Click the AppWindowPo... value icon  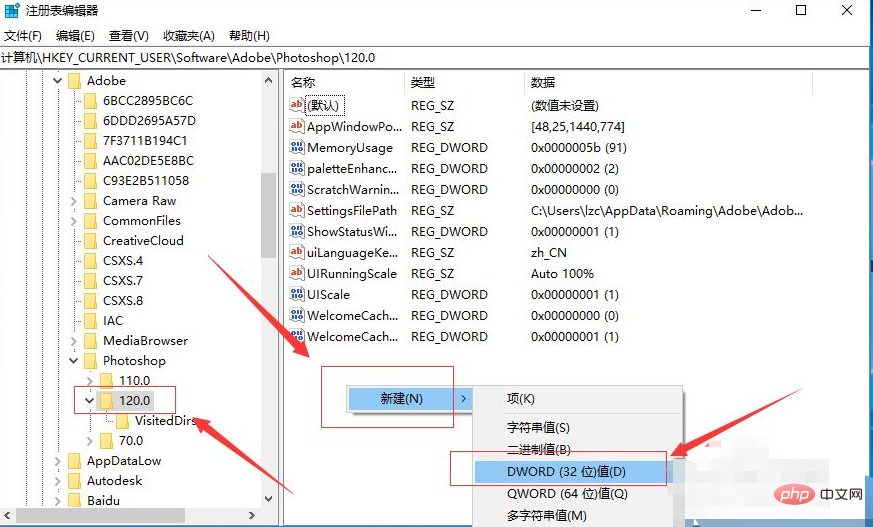297,126
